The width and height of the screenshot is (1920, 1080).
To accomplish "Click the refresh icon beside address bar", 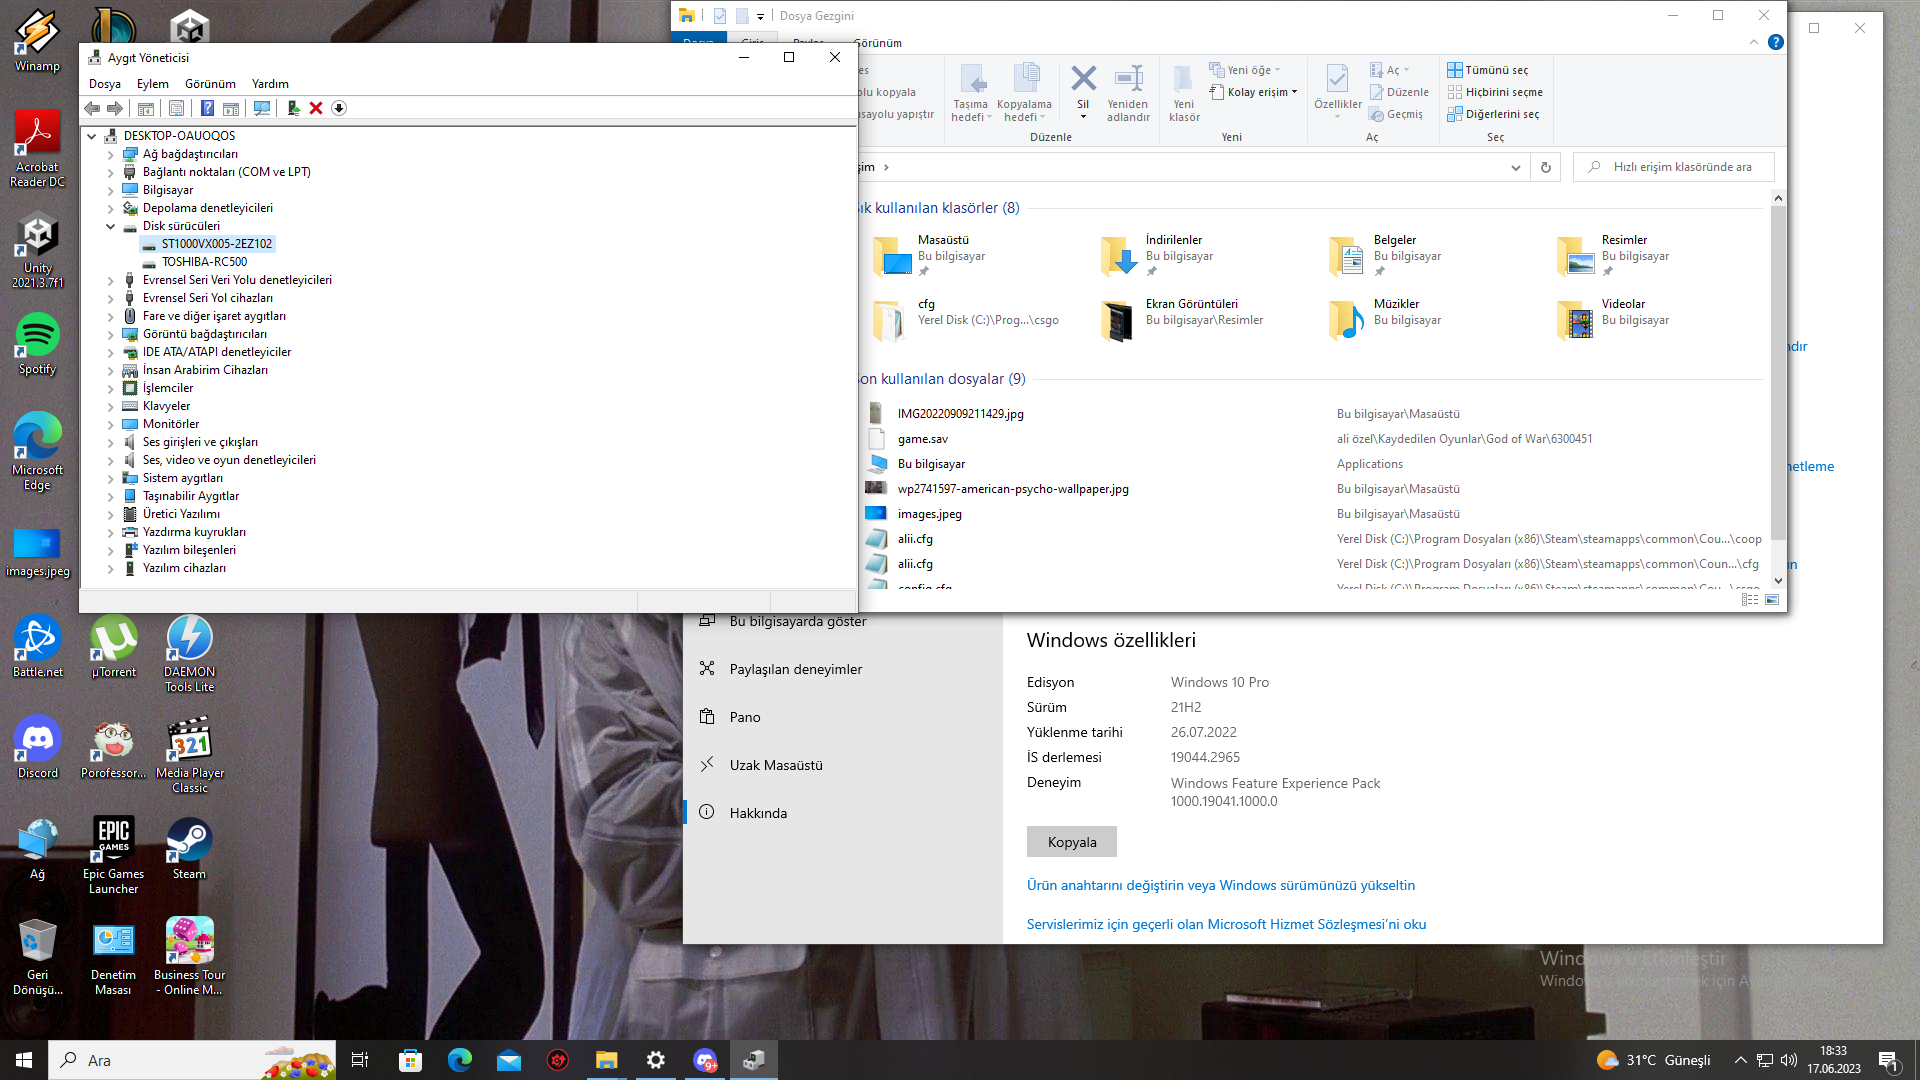I will click(1545, 167).
